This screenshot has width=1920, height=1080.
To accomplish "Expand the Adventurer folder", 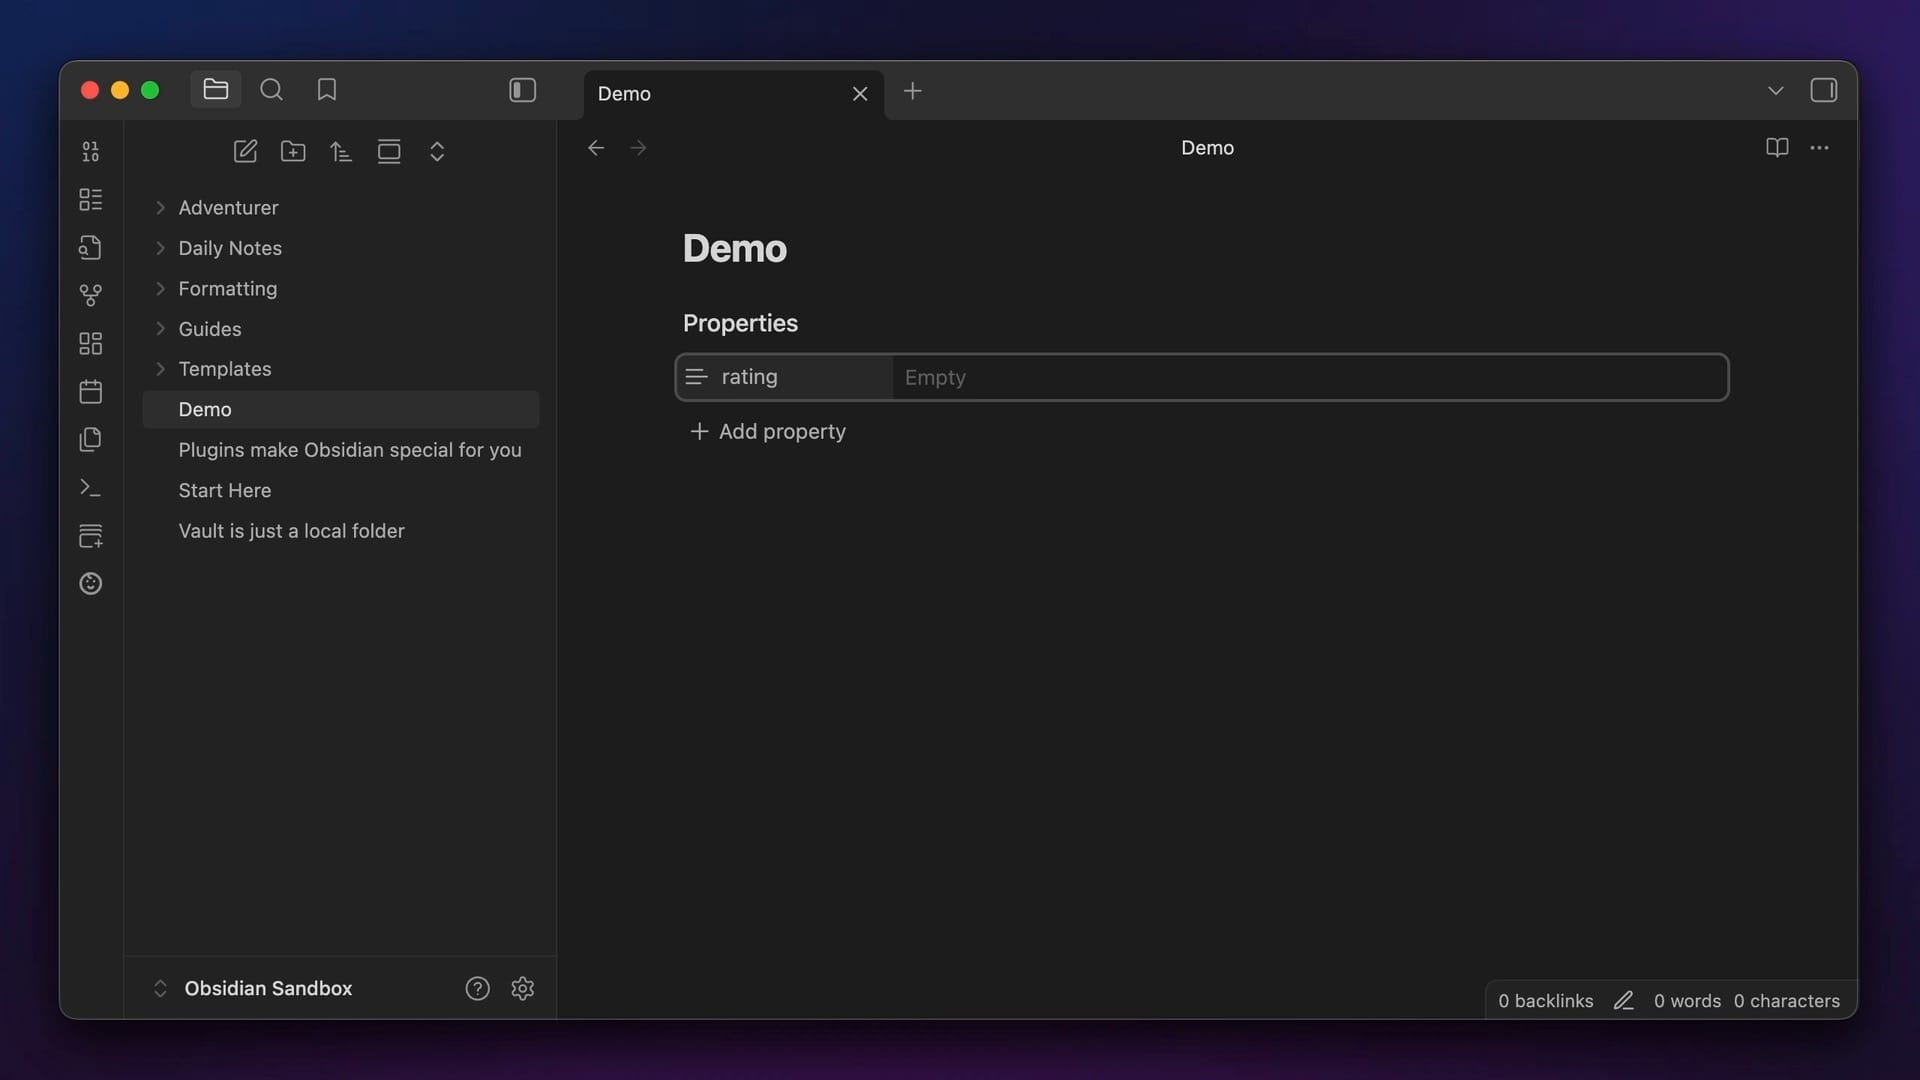I will (160, 208).
